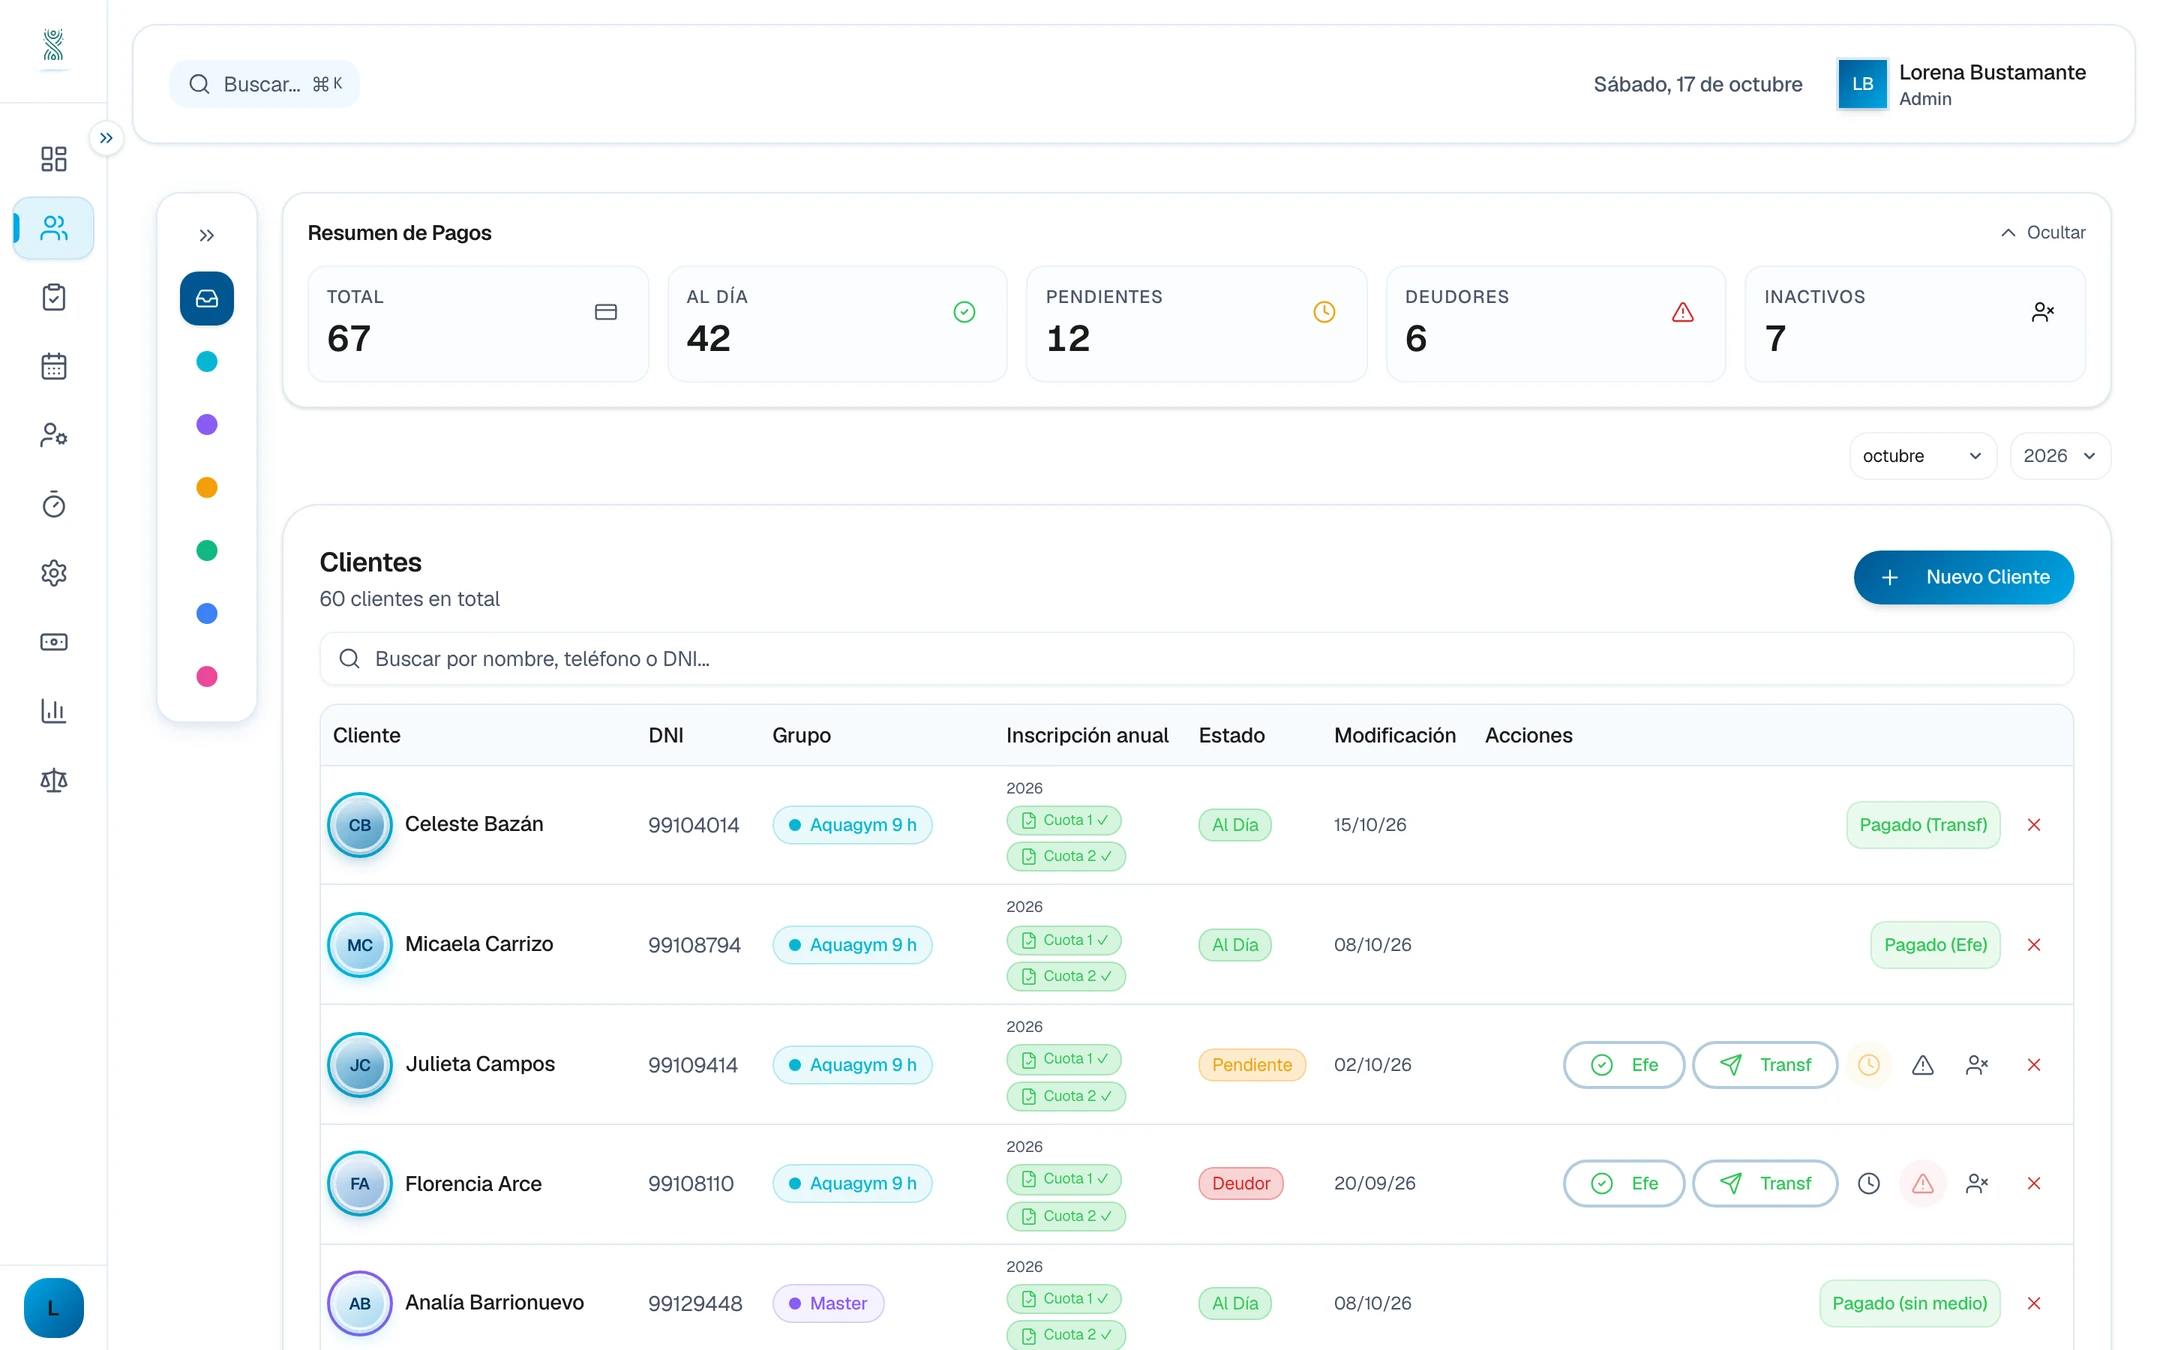Expand the main sidebar with double chevron

[106, 138]
